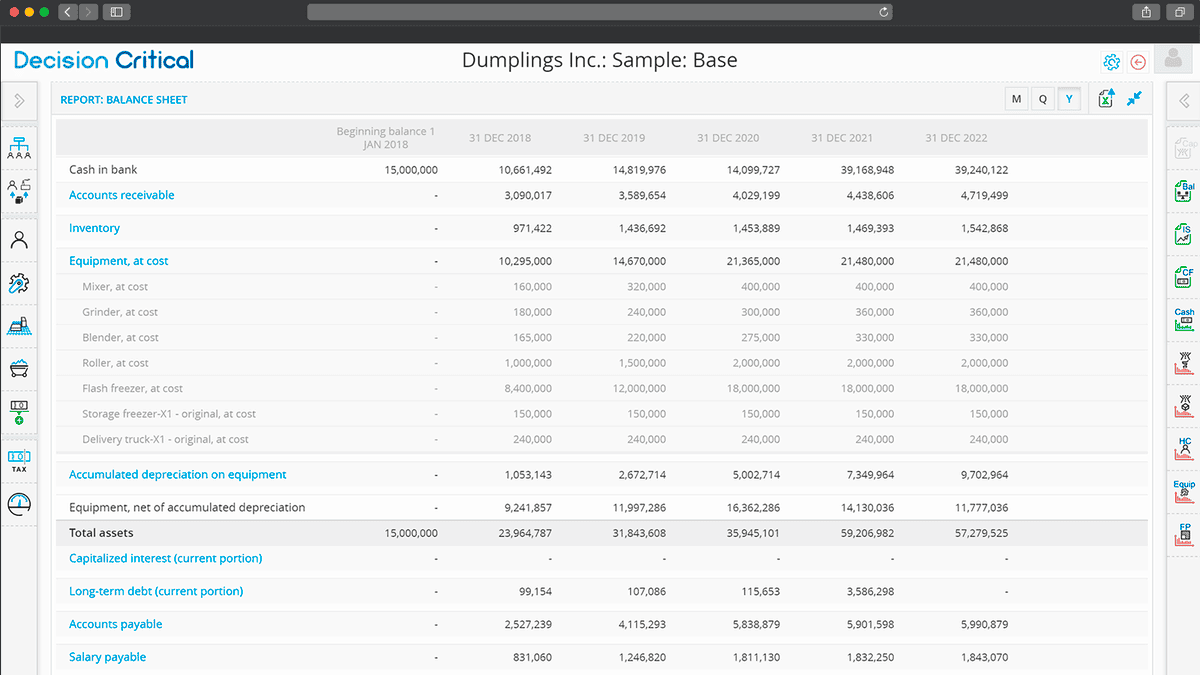1200x675 pixels.
Task: Open the IS income statement report icon
Action: (1184, 232)
